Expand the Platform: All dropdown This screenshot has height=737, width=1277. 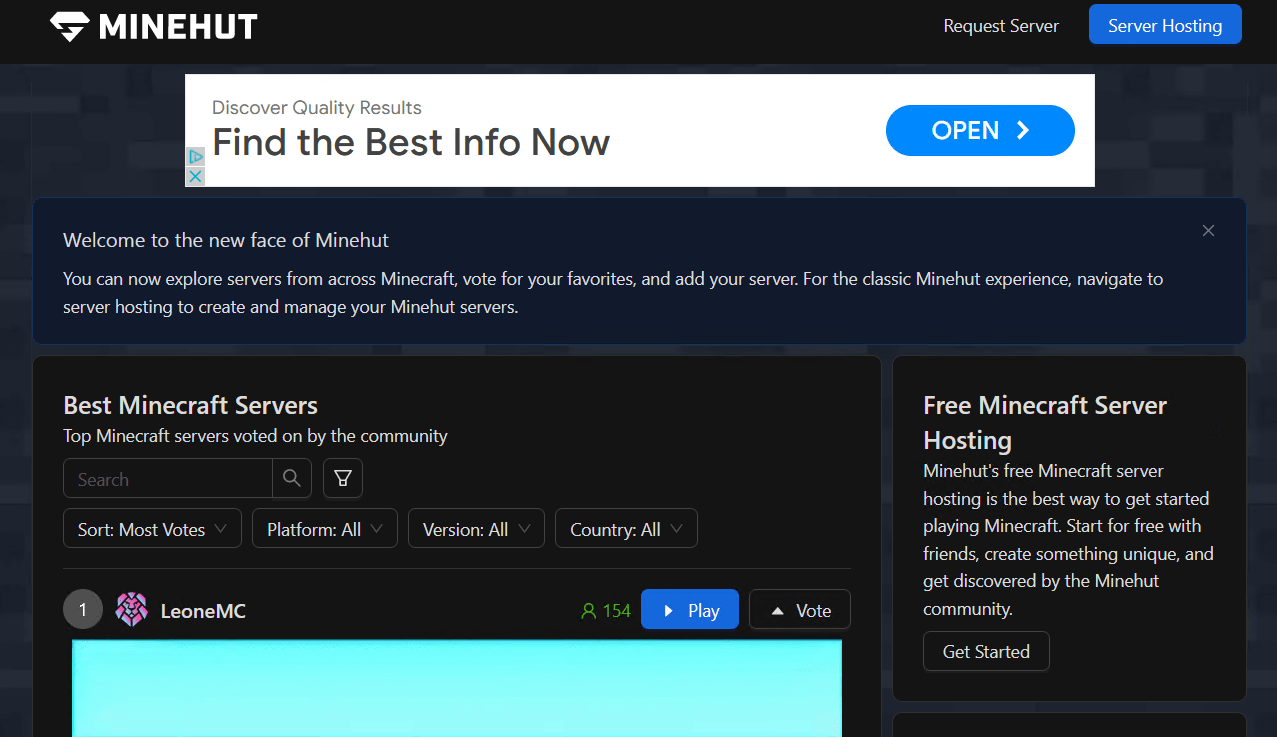[324, 528]
